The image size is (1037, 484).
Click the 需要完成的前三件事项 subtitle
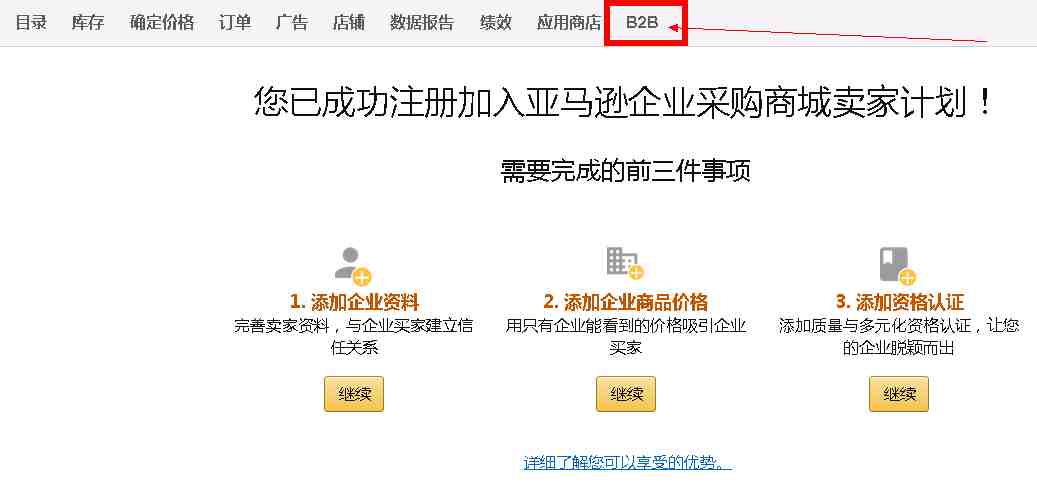coord(626,171)
